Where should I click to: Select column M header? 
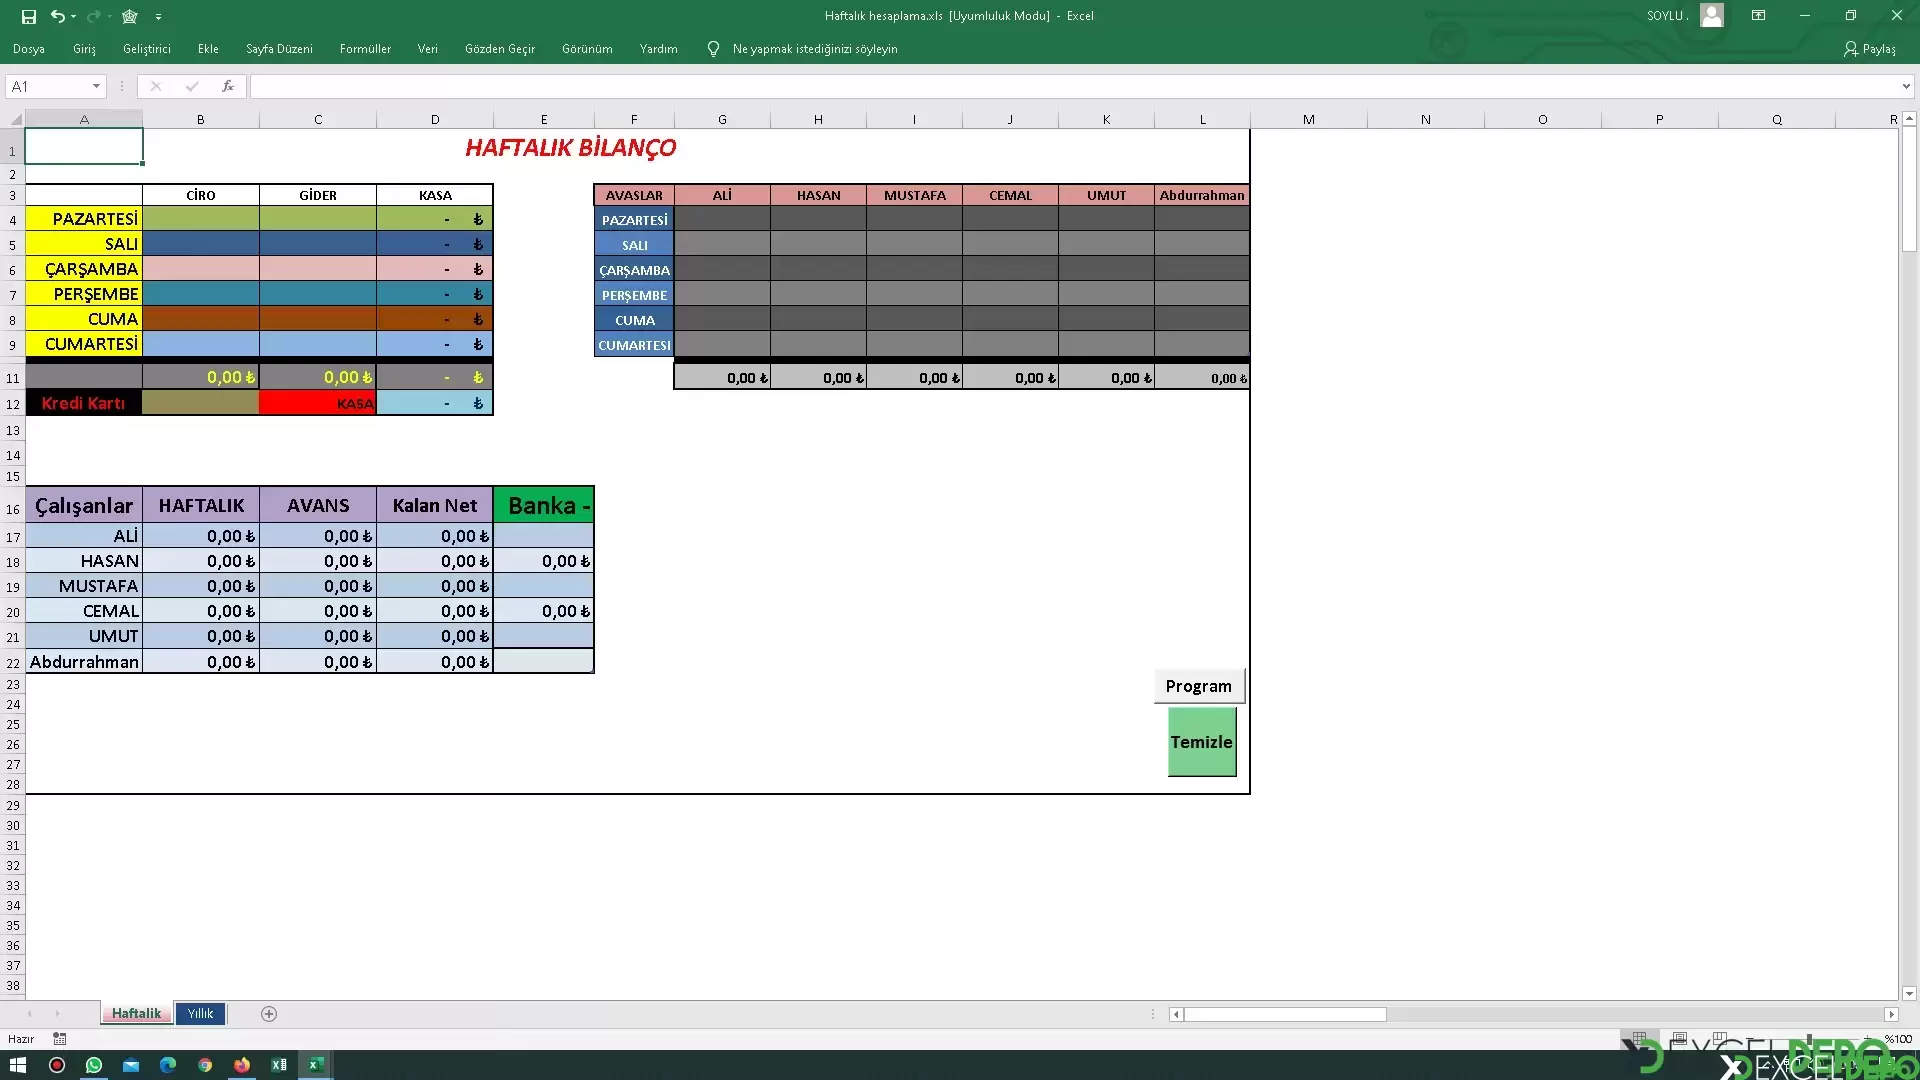pyautogui.click(x=1308, y=119)
